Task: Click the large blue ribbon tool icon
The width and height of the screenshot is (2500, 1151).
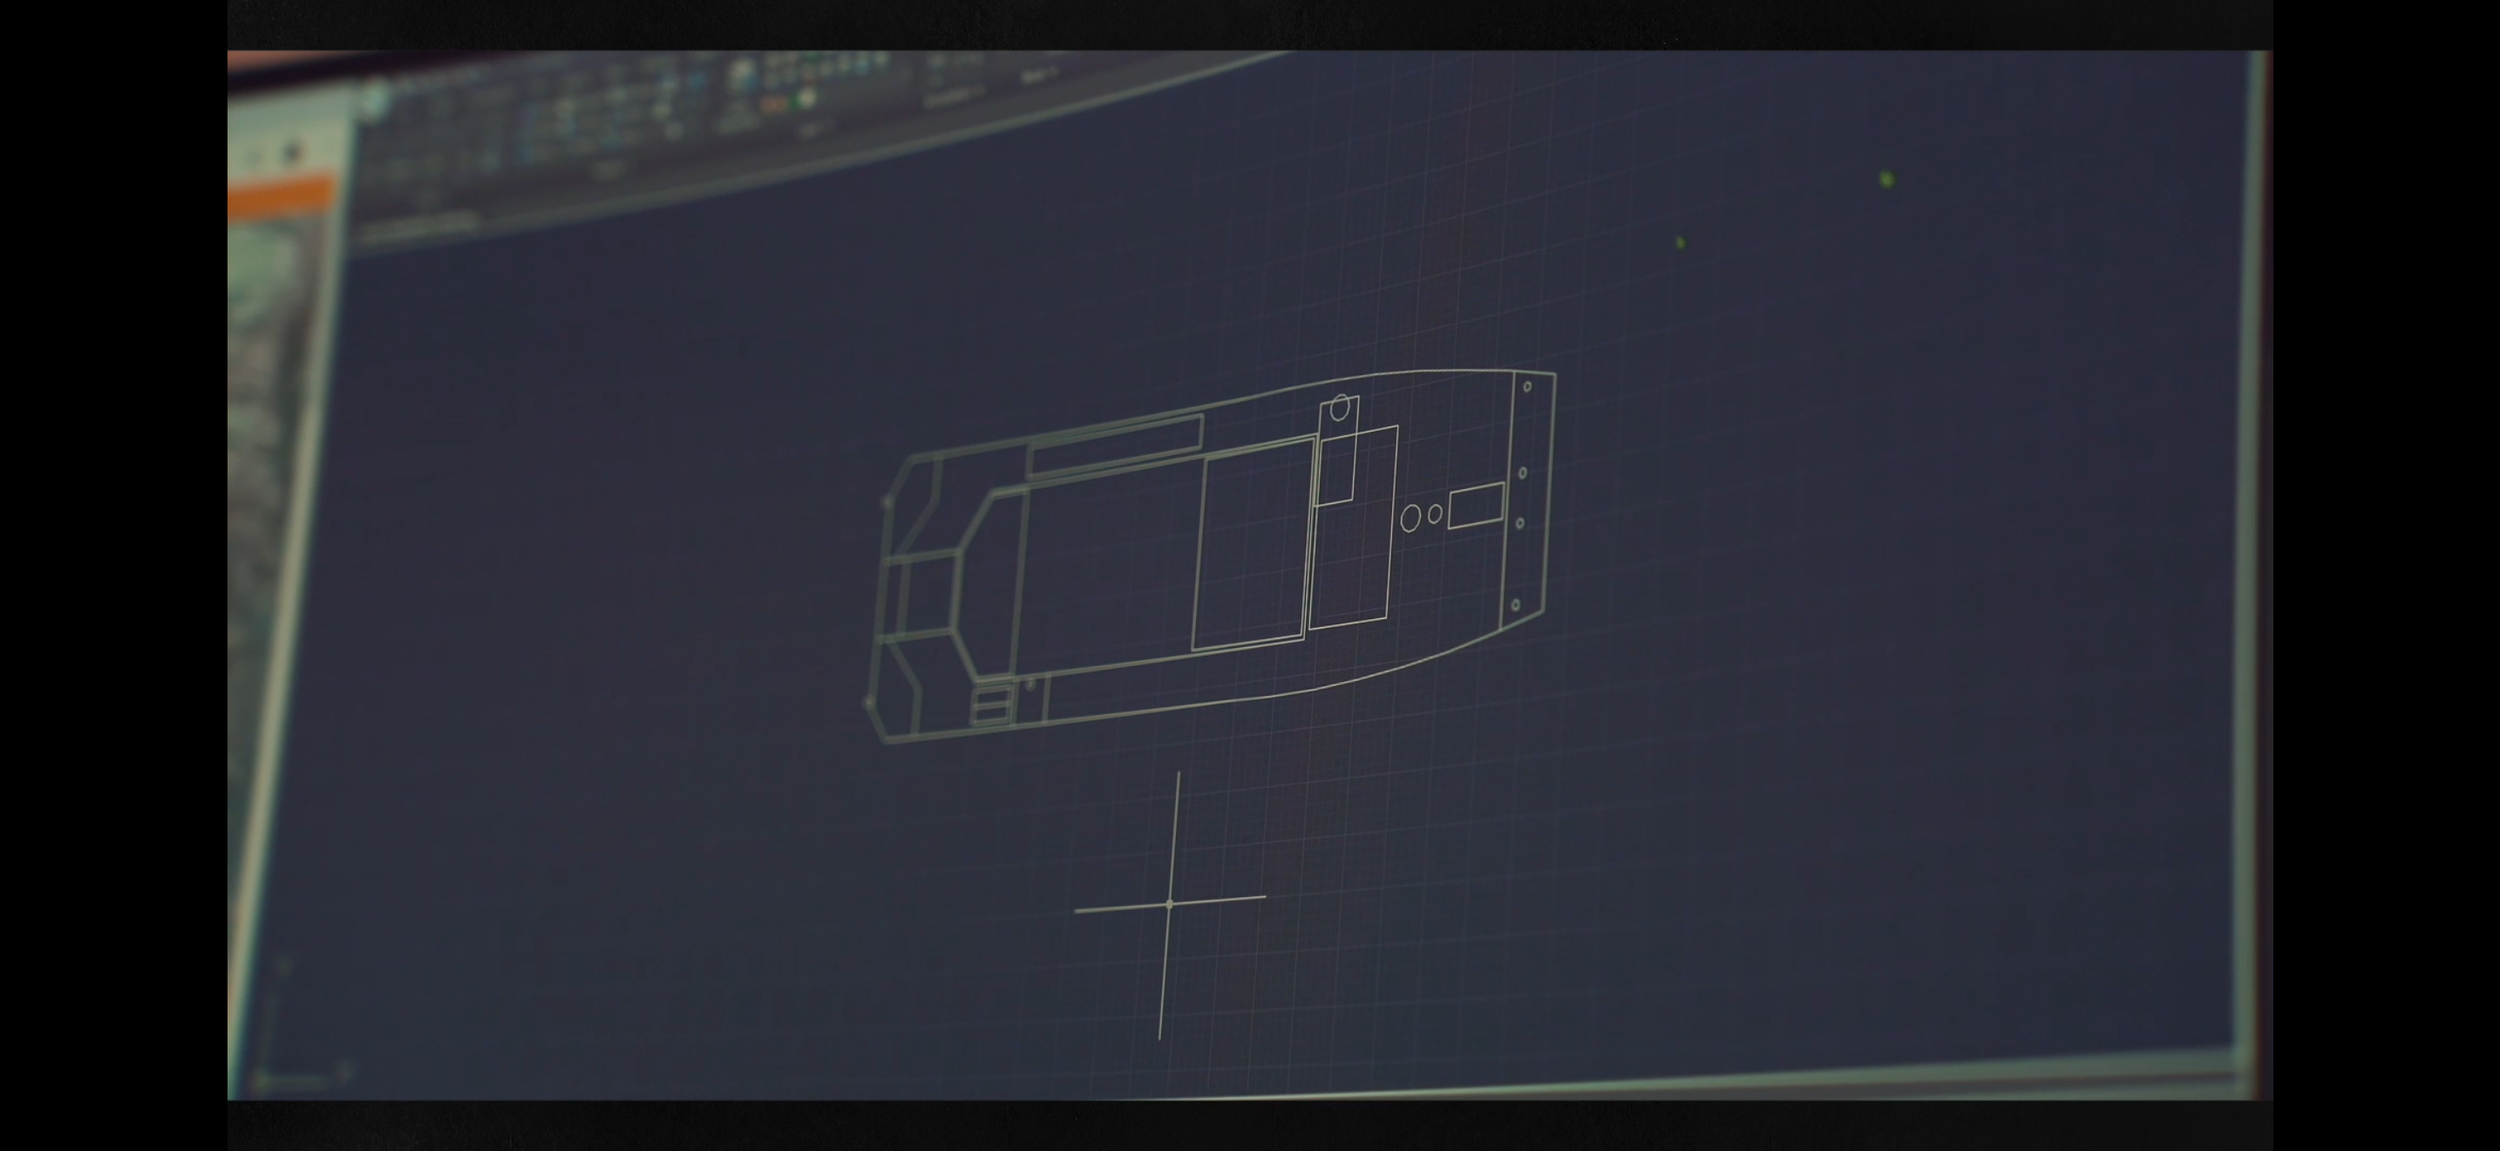Action: 742,74
